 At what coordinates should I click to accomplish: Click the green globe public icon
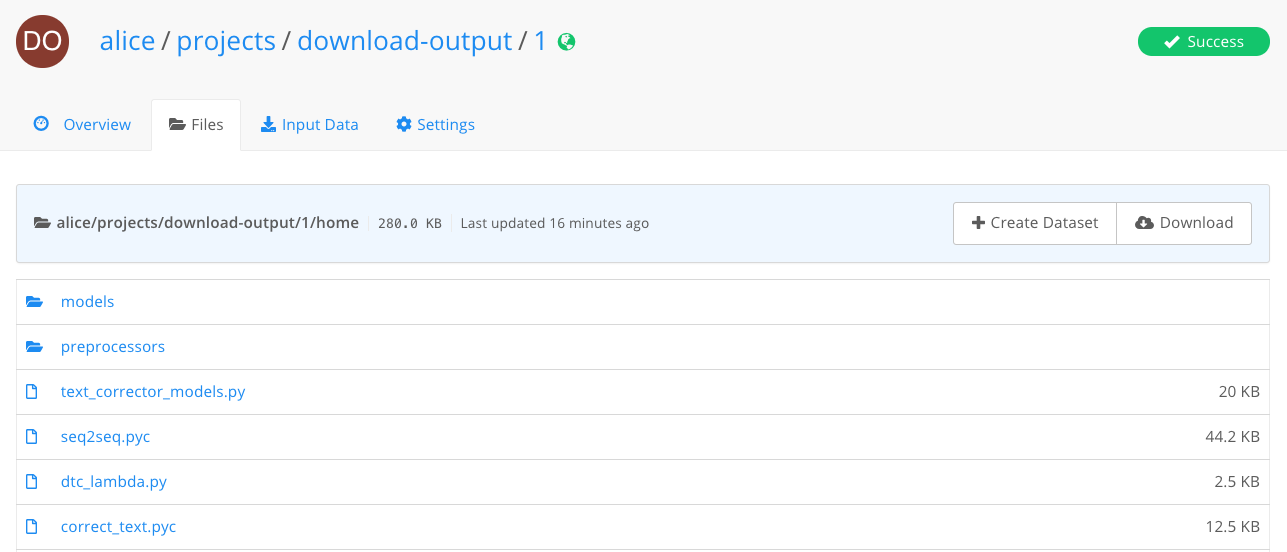(x=566, y=42)
